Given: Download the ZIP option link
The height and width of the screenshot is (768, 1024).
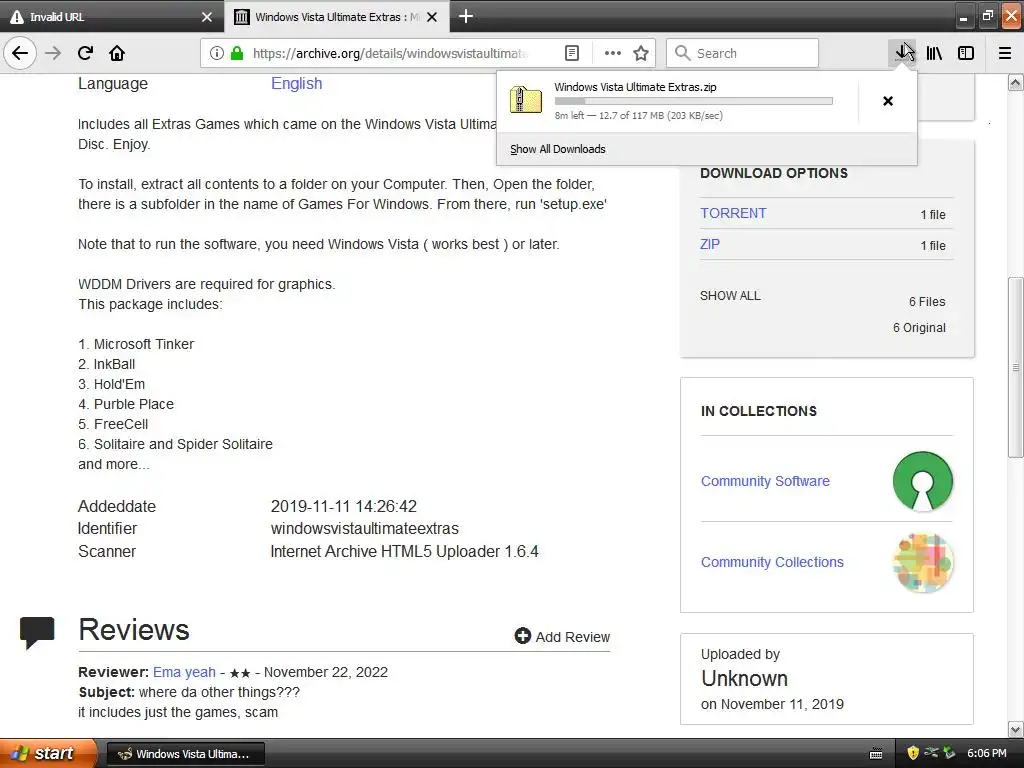Looking at the screenshot, I should point(710,244).
